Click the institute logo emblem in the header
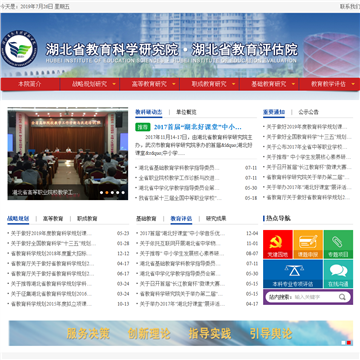The height and width of the screenshot is (360, 360). (19, 49)
